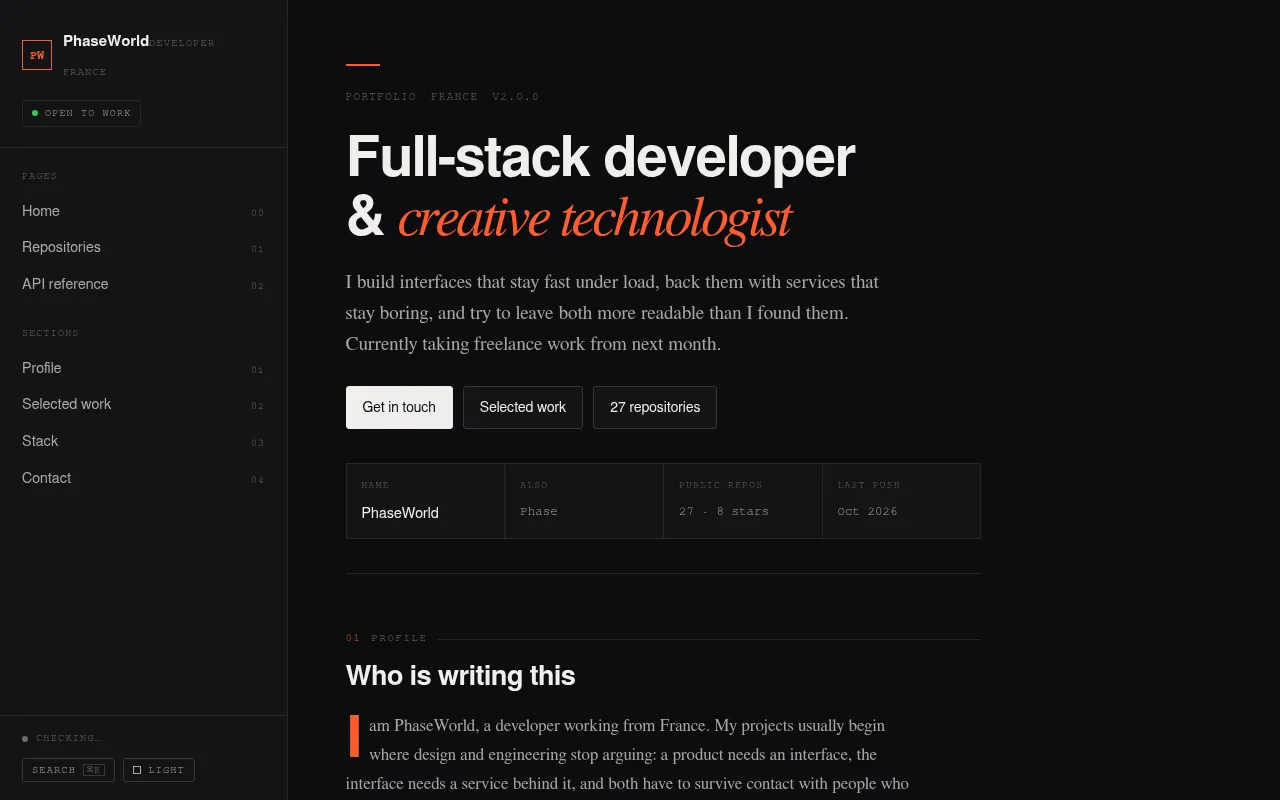Image resolution: width=1280 pixels, height=800 pixels.
Task: Click the 'creative technologist' italic text
Action: pos(595,219)
